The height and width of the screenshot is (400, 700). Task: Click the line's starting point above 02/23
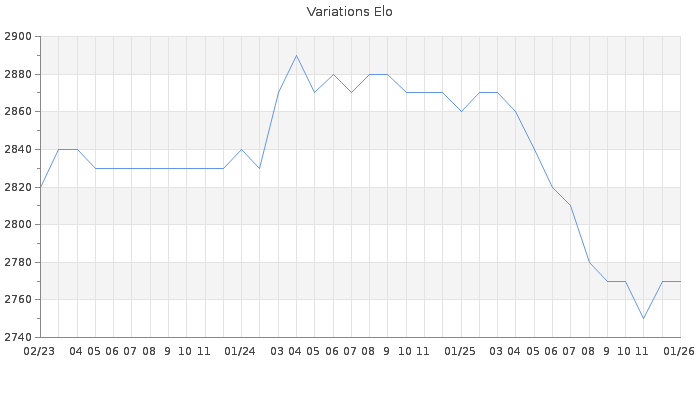point(41,187)
